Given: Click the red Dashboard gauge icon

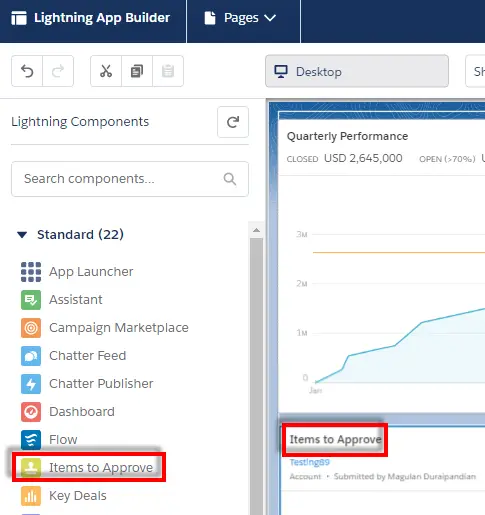Looking at the screenshot, I should pyautogui.click(x=31, y=412).
